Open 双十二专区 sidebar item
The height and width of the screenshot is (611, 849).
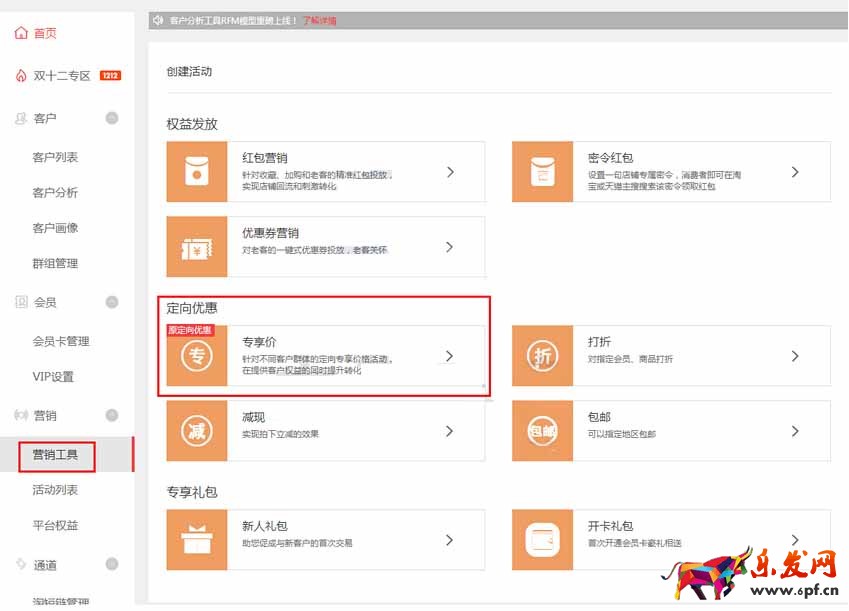(x=62, y=76)
